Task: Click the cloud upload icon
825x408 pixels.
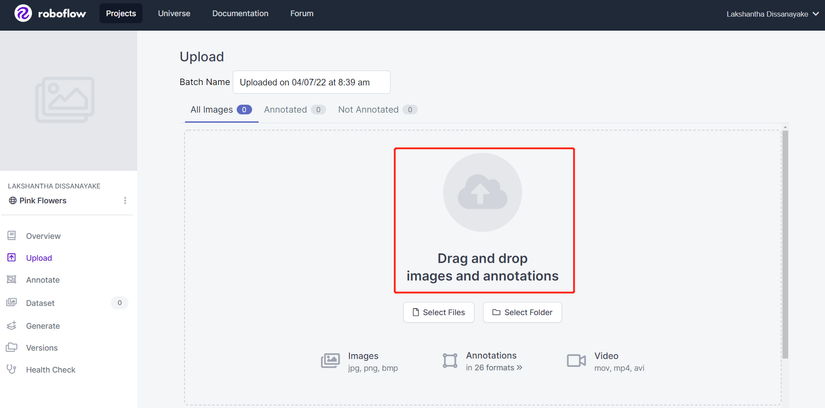Action: click(482, 192)
